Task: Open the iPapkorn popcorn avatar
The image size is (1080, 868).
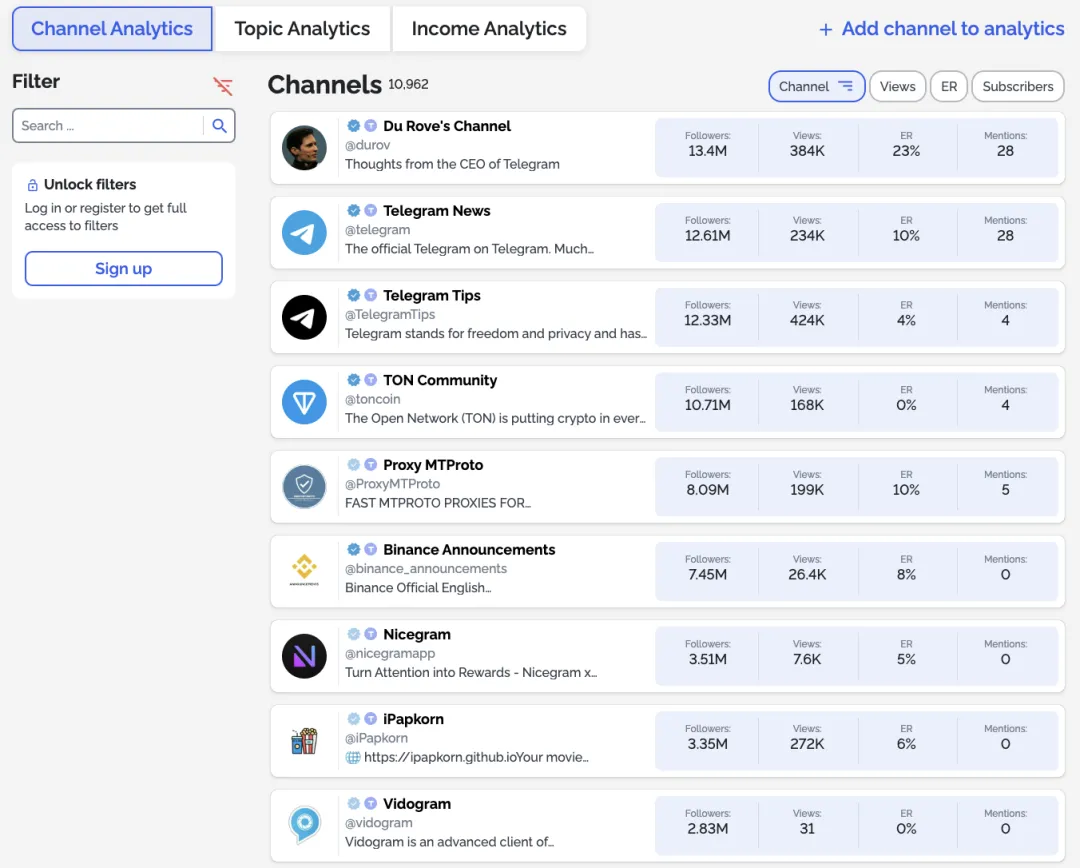Action: click(304, 741)
